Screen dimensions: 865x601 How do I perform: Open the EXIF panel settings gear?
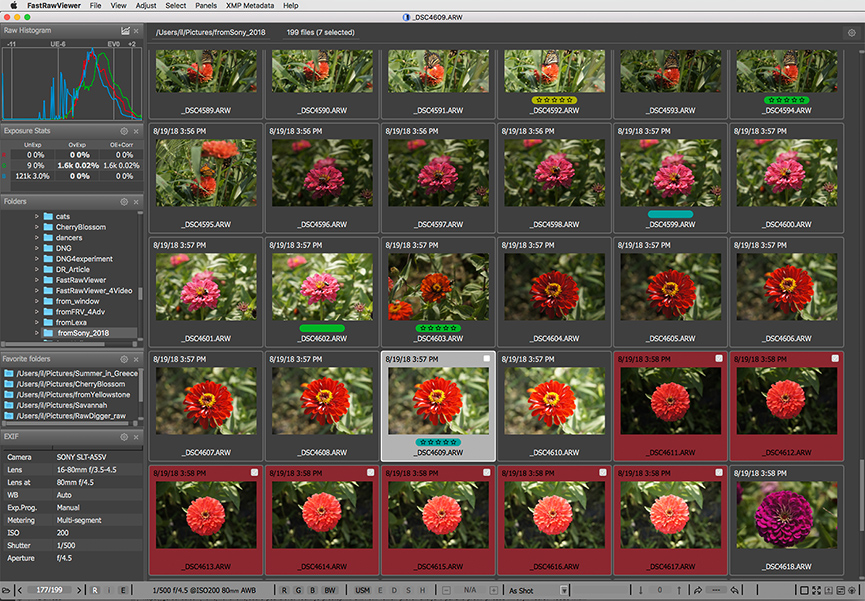(x=124, y=437)
